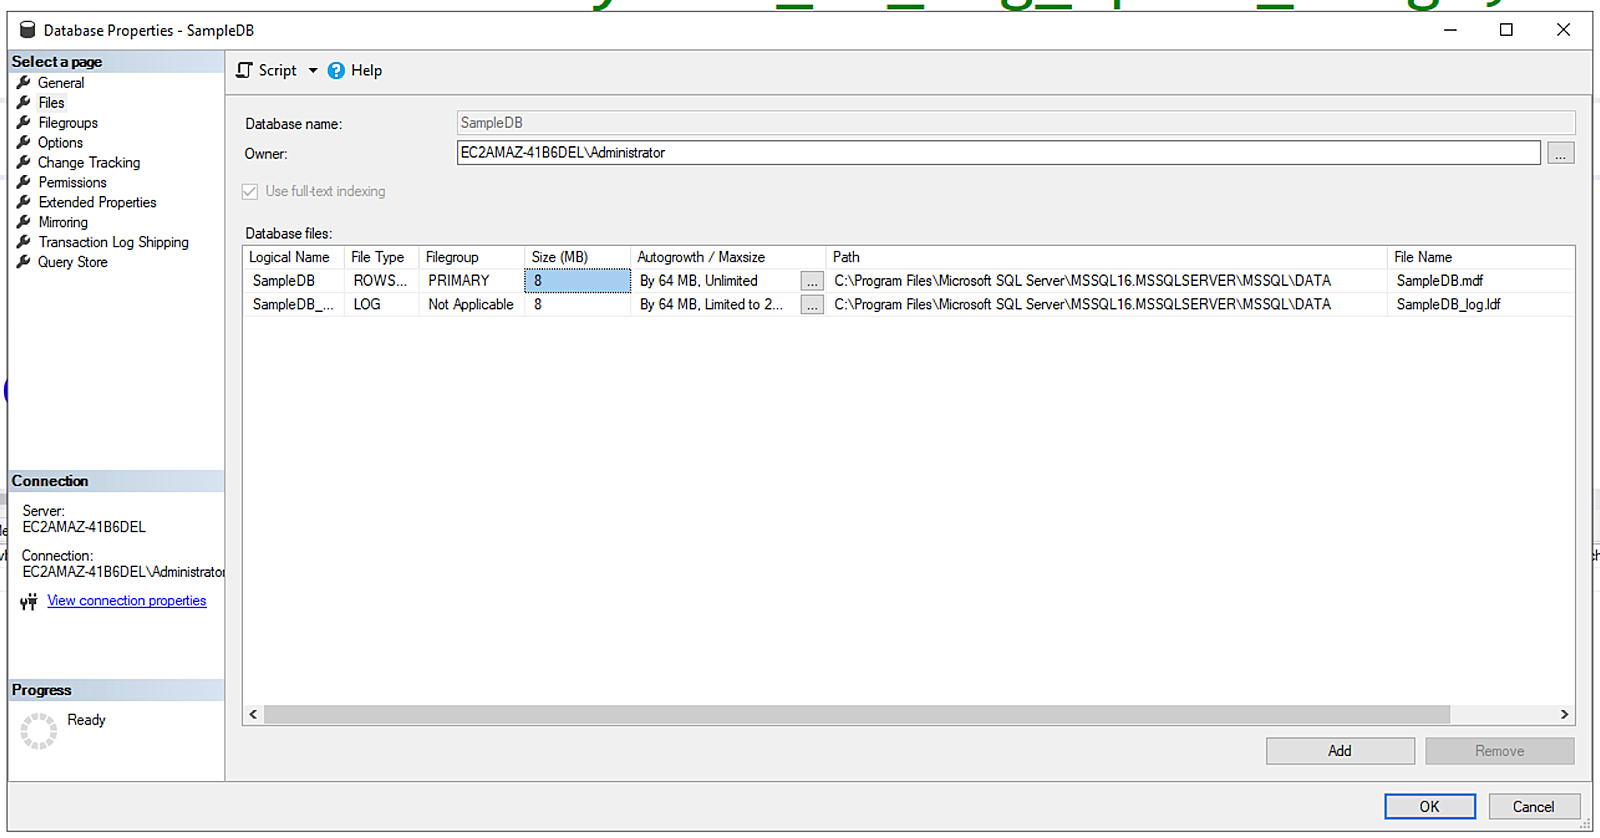Confirm with the OK button
This screenshot has width=1600, height=838.
click(1430, 807)
